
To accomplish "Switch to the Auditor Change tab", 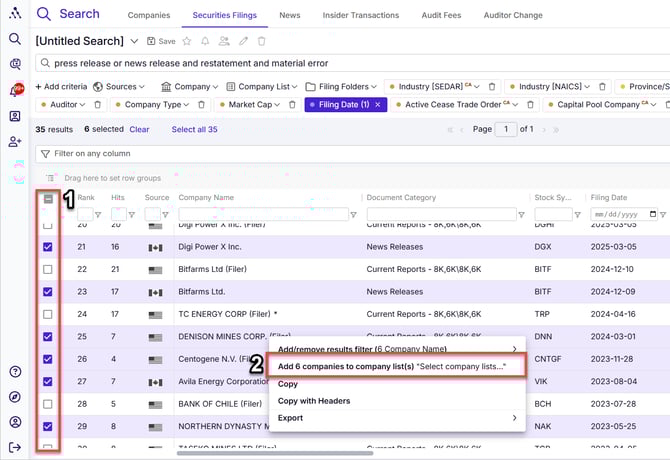I will click(x=513, y=15).
